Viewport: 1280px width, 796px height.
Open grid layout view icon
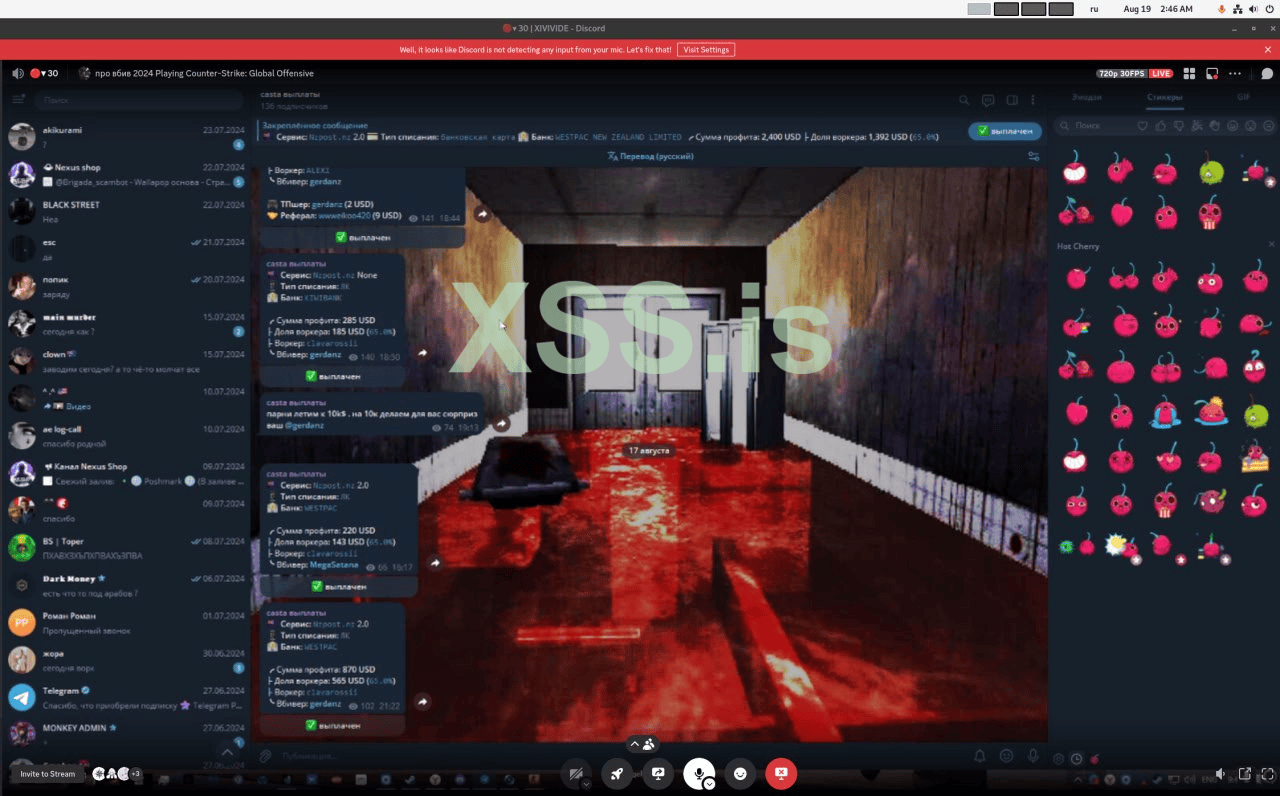point(1190,73)
